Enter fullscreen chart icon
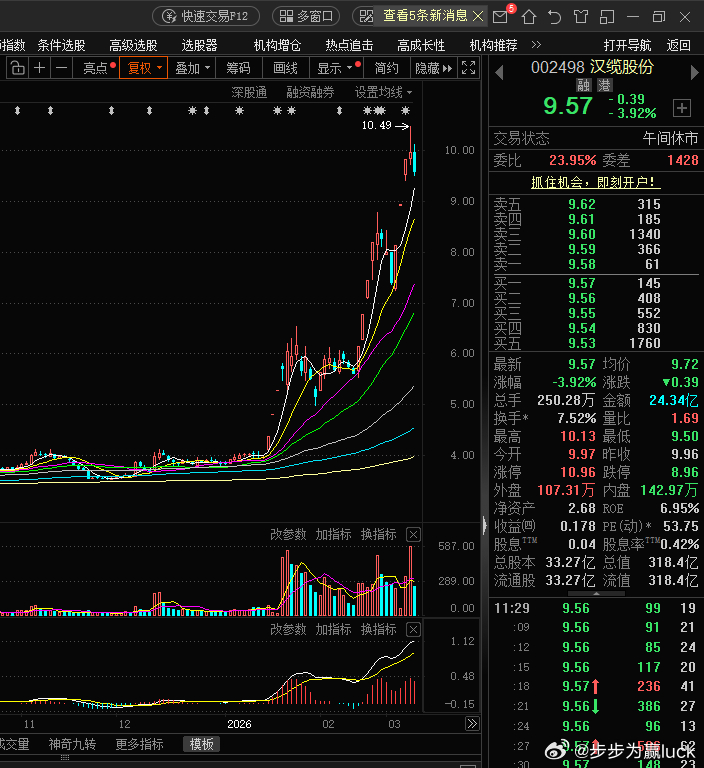The image size is (704, 768). pos(468,68)
